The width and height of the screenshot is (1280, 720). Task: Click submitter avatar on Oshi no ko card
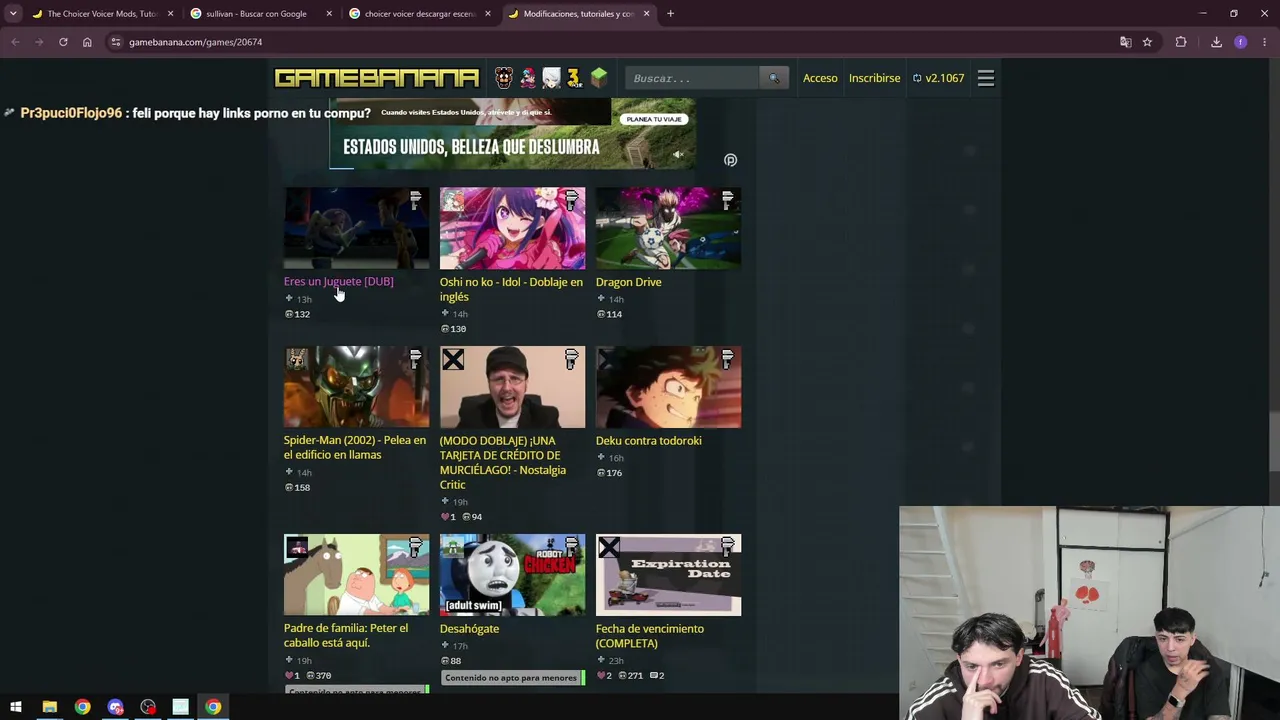(453, 200)
